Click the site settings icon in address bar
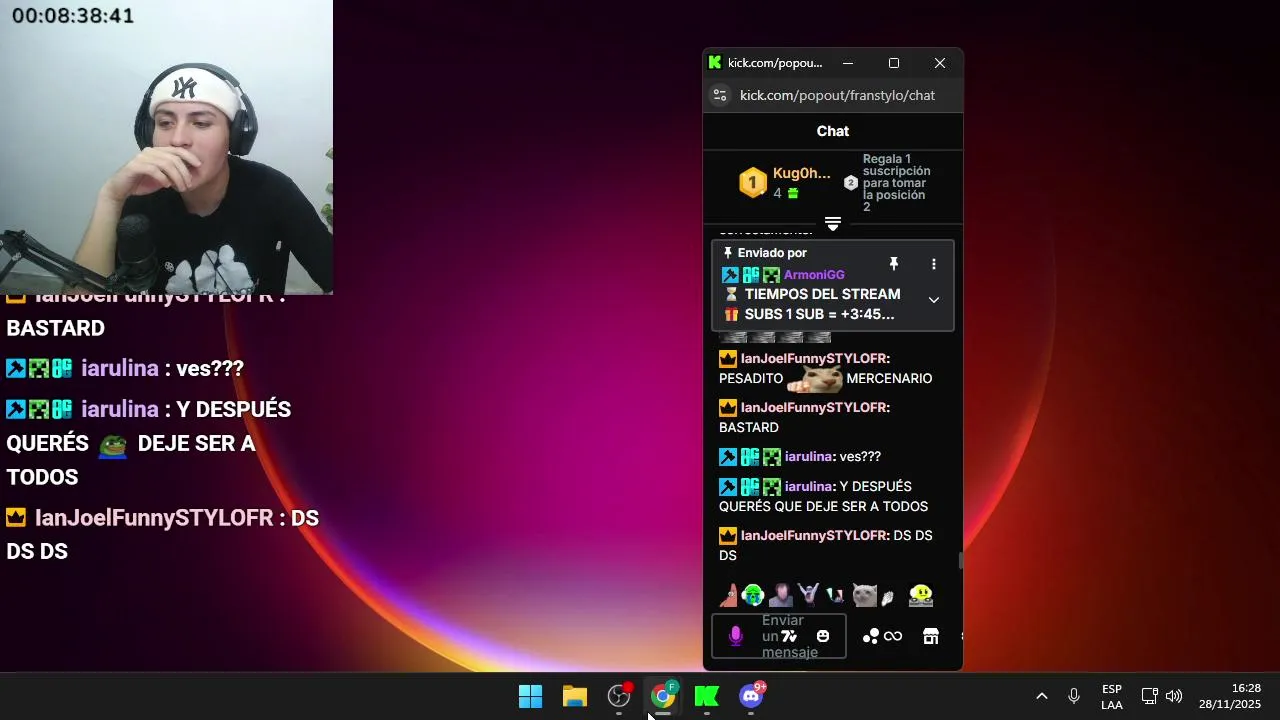 (719, 95)
